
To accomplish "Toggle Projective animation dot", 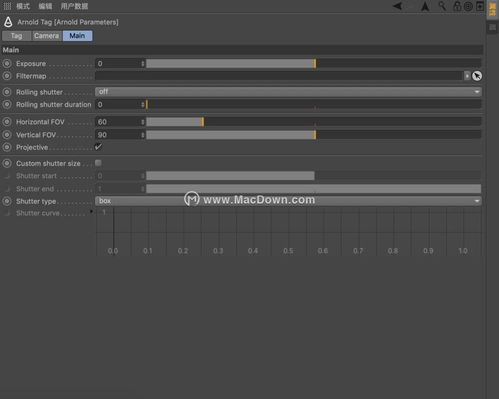I will tap(7, 147).
